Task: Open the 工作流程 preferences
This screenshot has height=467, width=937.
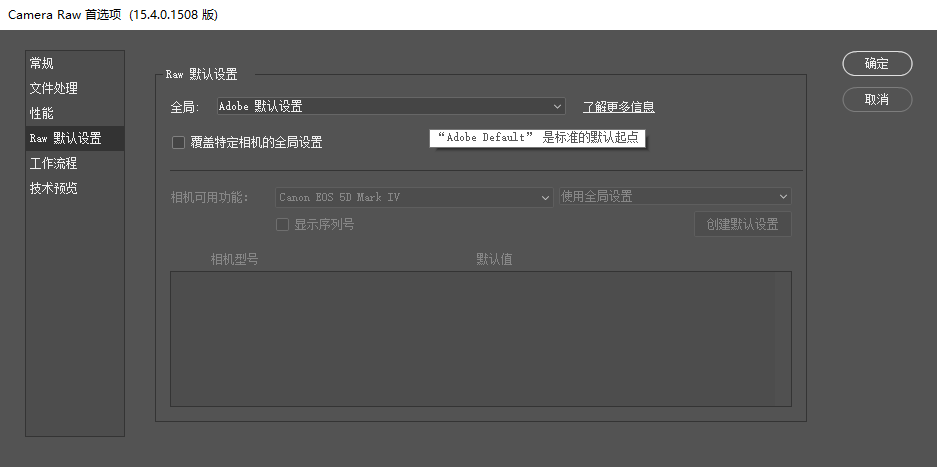Action: [75, 163]
